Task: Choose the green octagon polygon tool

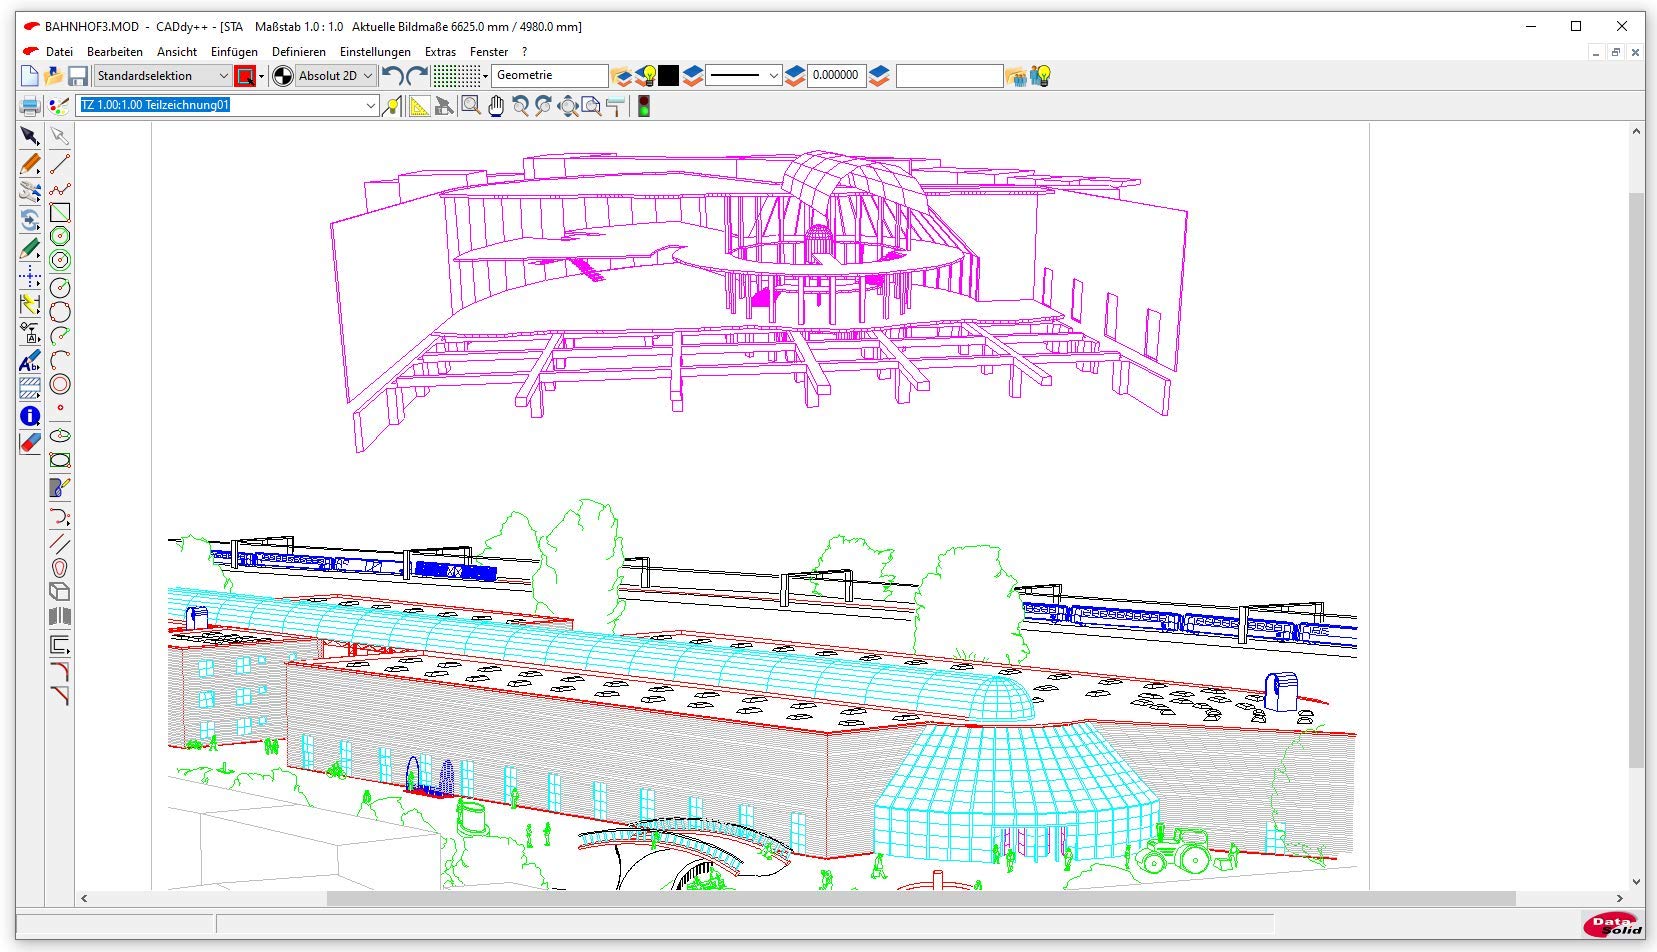Action: tap(60, 237)
